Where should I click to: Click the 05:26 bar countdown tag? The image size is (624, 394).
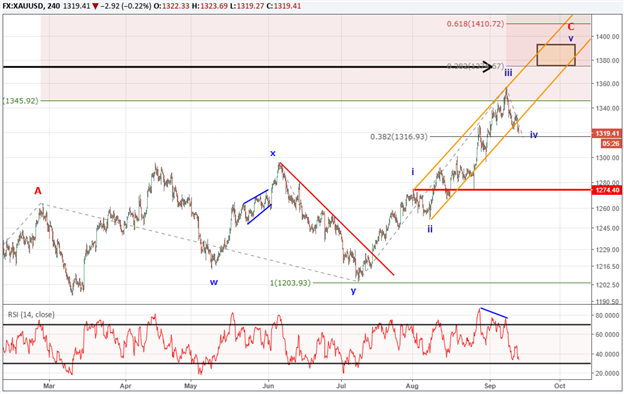pyautogui.click(x=610, y=144)
